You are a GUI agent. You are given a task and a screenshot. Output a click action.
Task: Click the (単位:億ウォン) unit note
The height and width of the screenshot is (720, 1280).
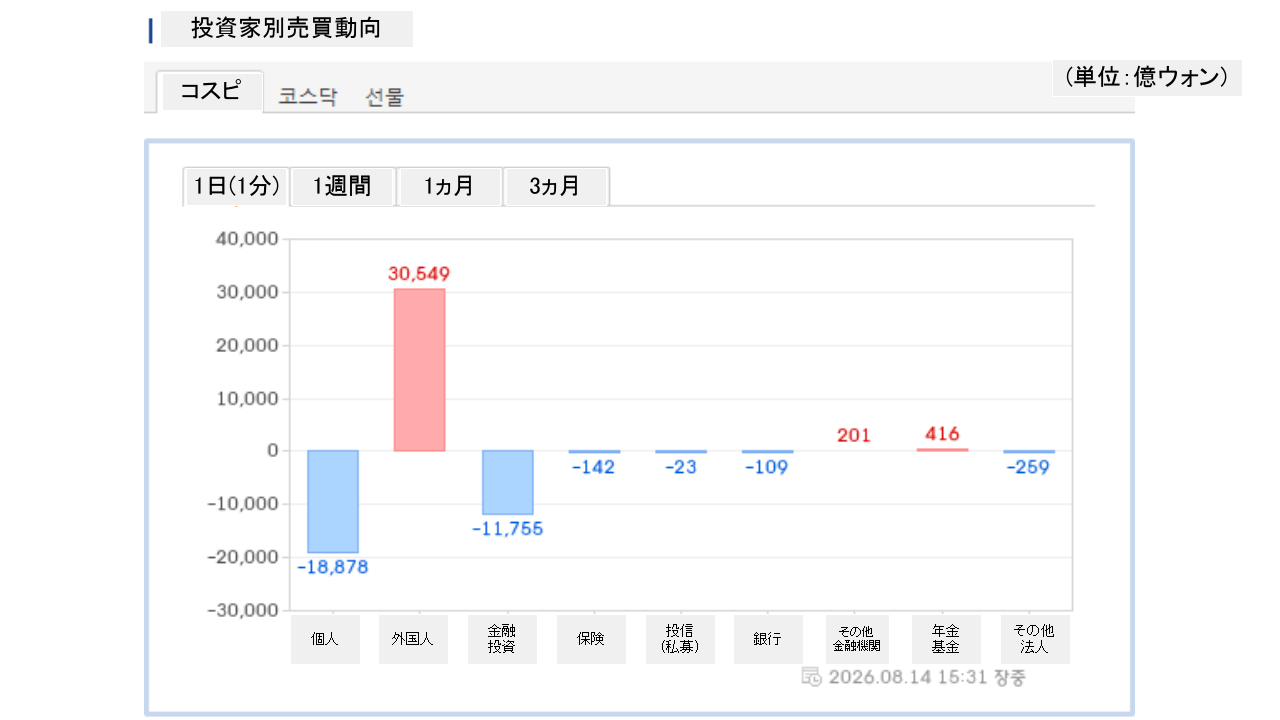(1147, 77)
